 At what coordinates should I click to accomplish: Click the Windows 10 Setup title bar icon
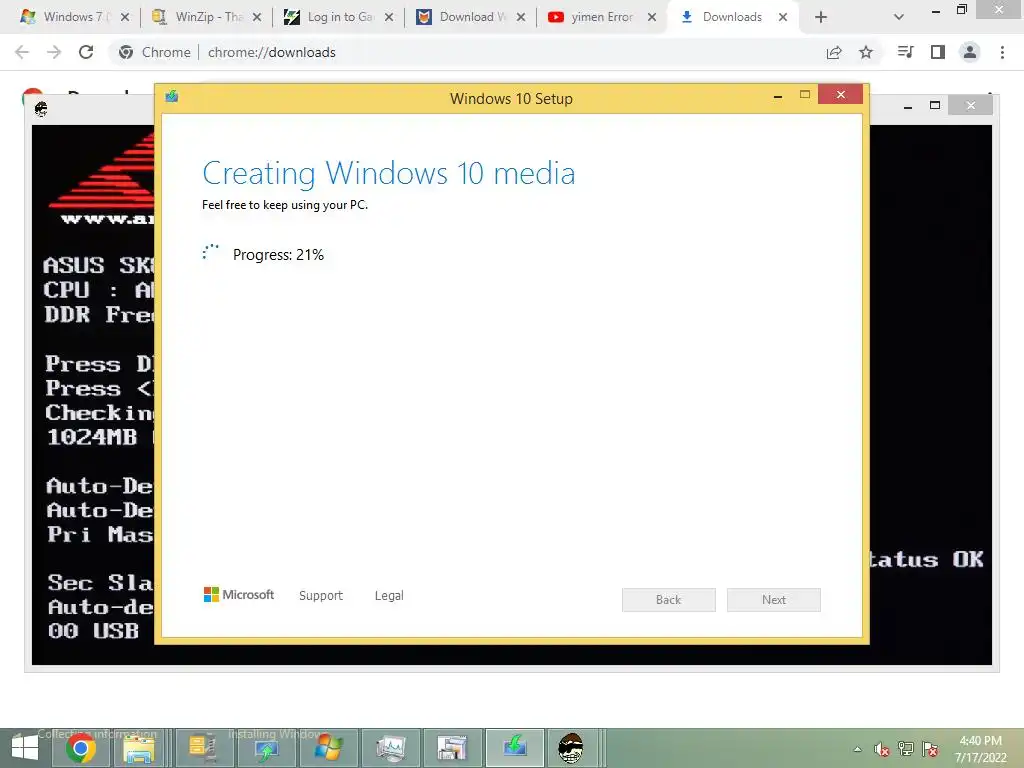[x=172, y=97]
